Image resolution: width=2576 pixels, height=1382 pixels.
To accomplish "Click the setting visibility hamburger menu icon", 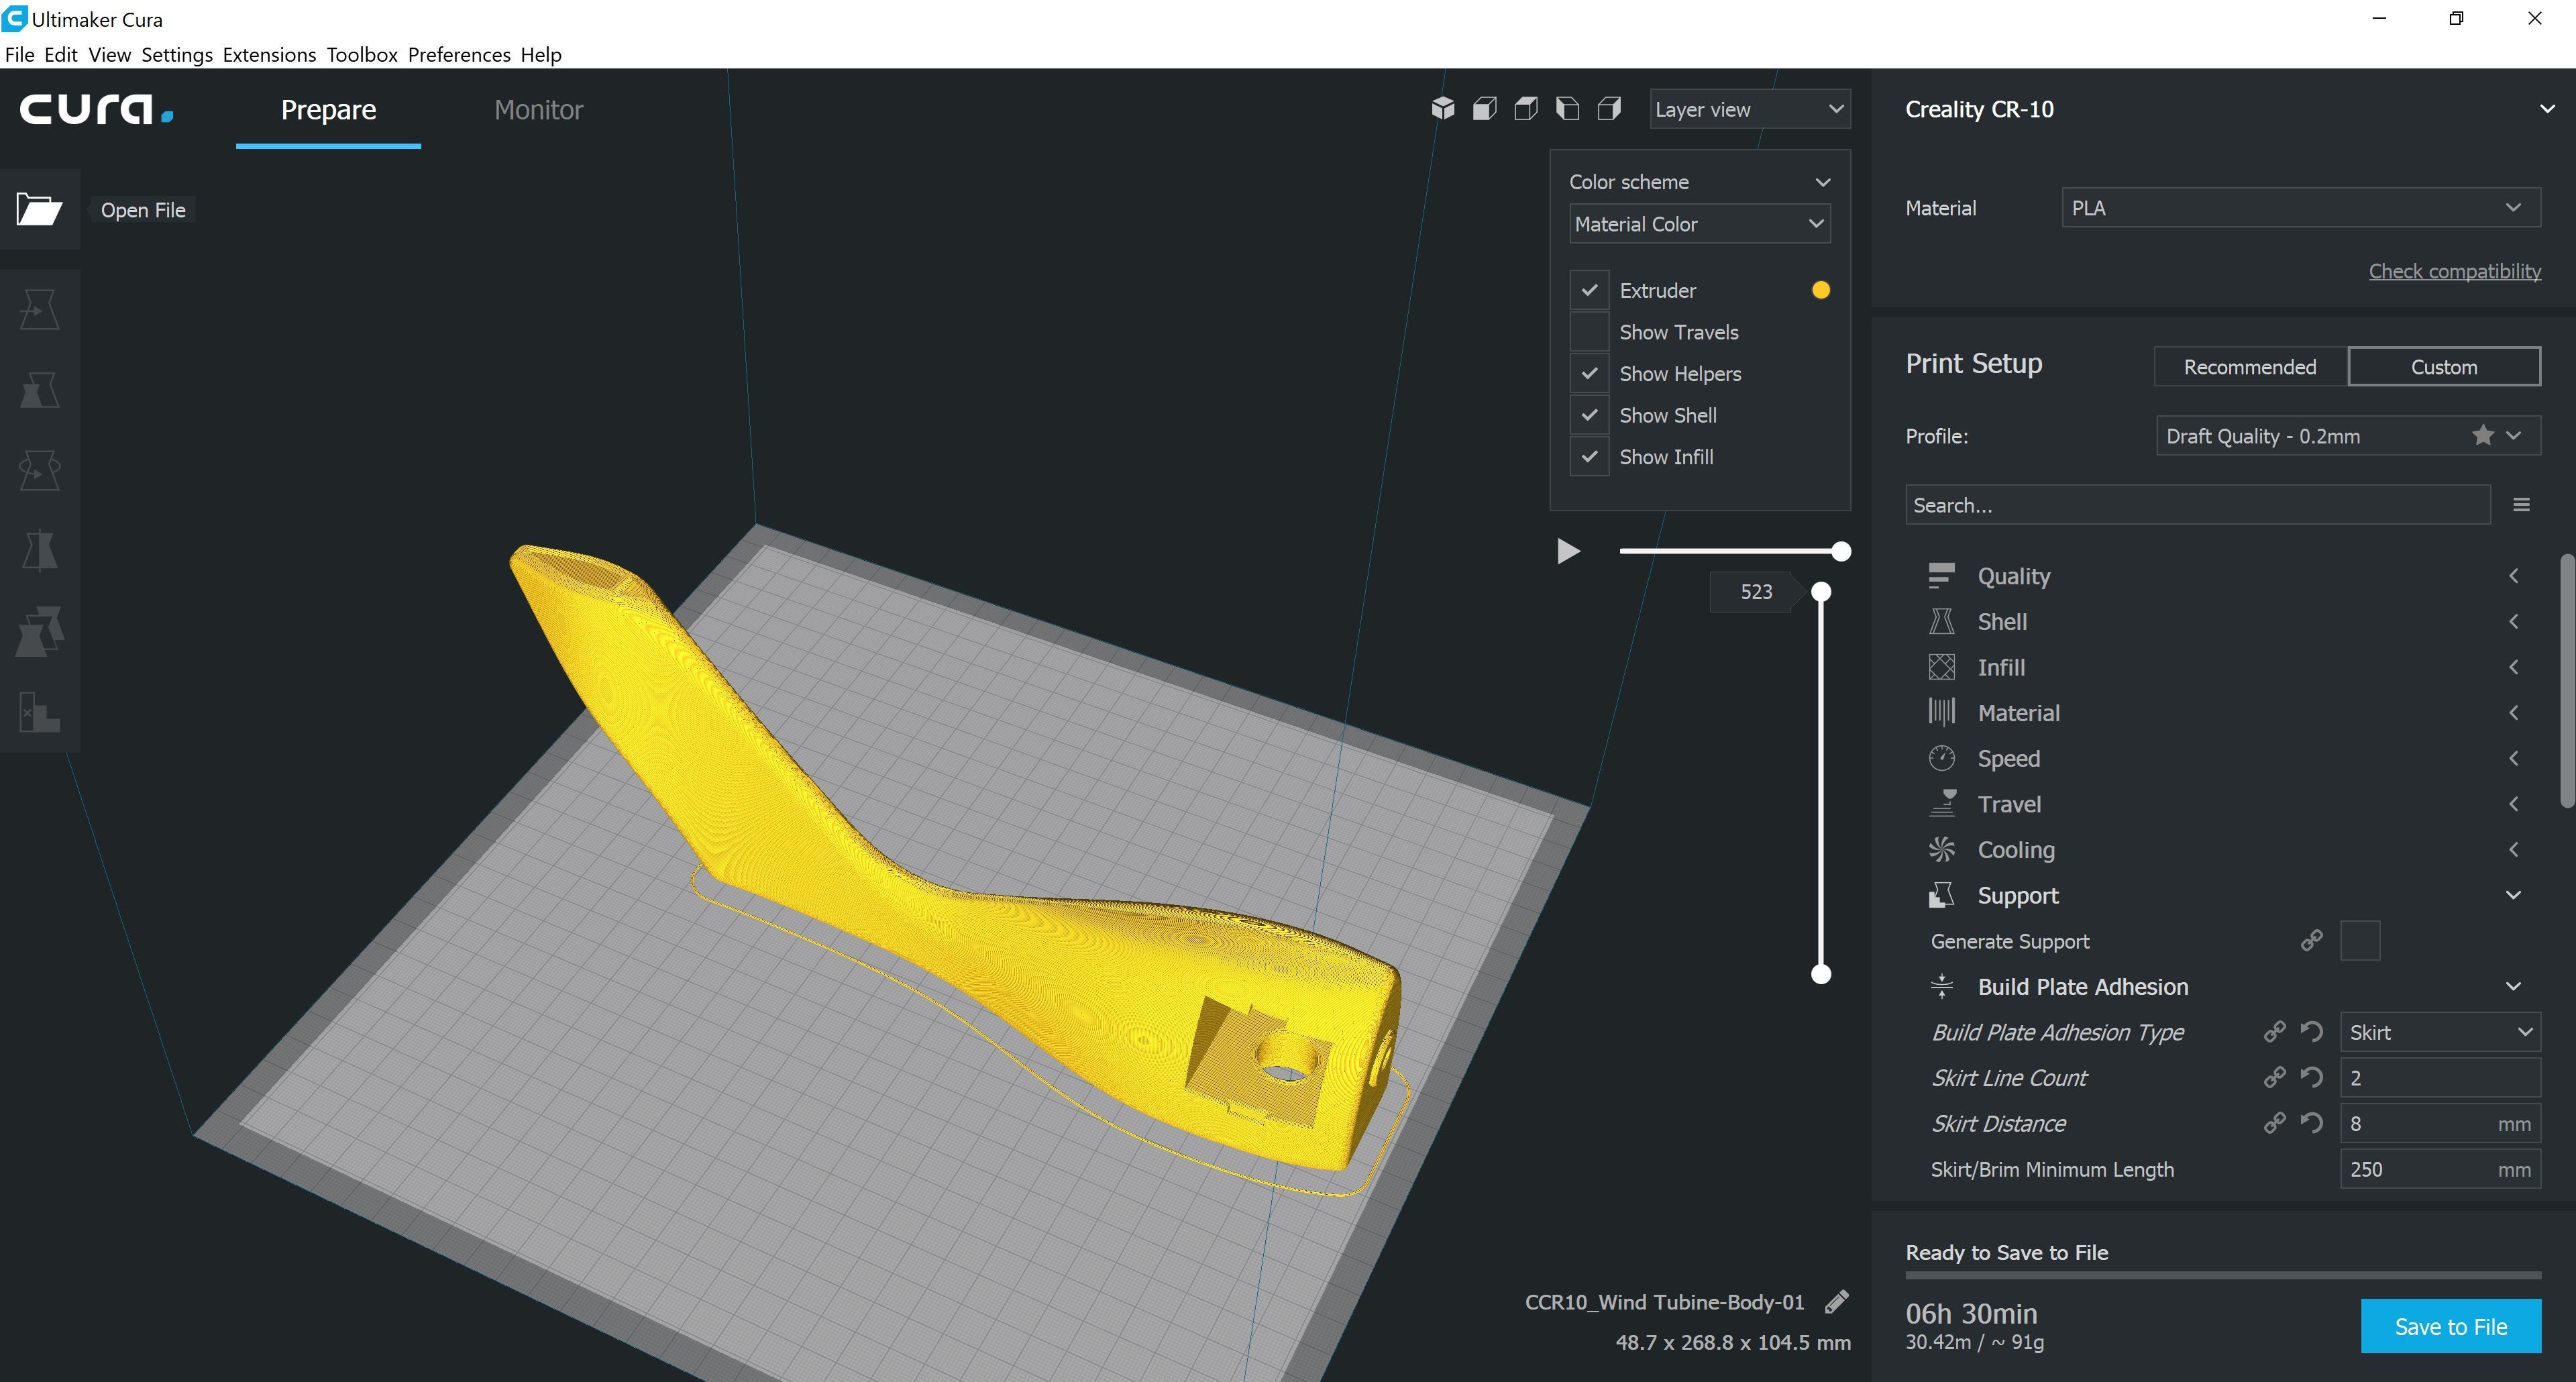I will tap(2521, 505).
